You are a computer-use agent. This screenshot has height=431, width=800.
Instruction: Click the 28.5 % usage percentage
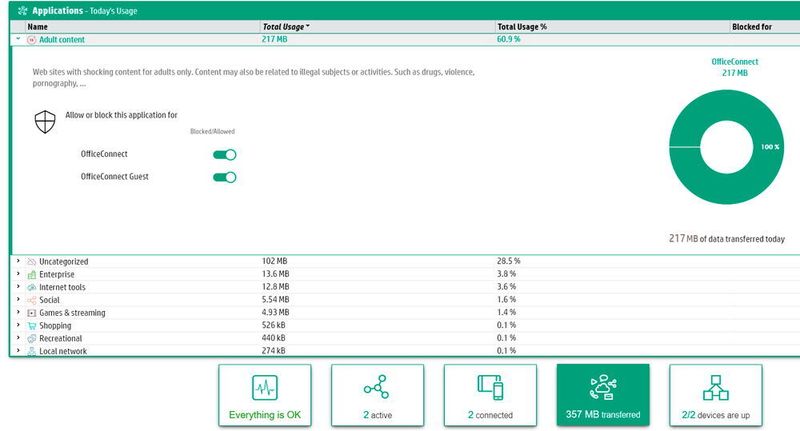pyautogui.click(x=509, y=261)
